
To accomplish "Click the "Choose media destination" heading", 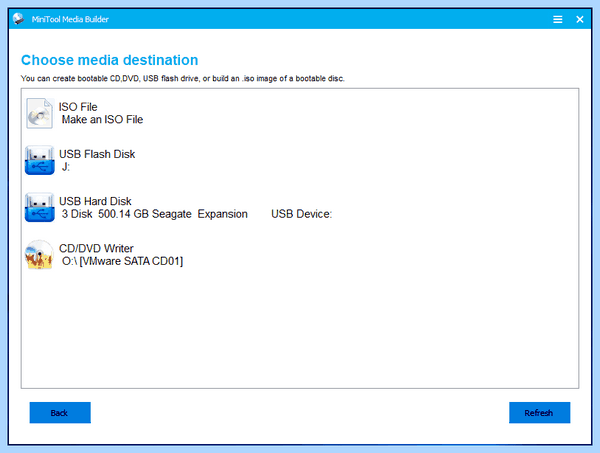I will [109, 60].
